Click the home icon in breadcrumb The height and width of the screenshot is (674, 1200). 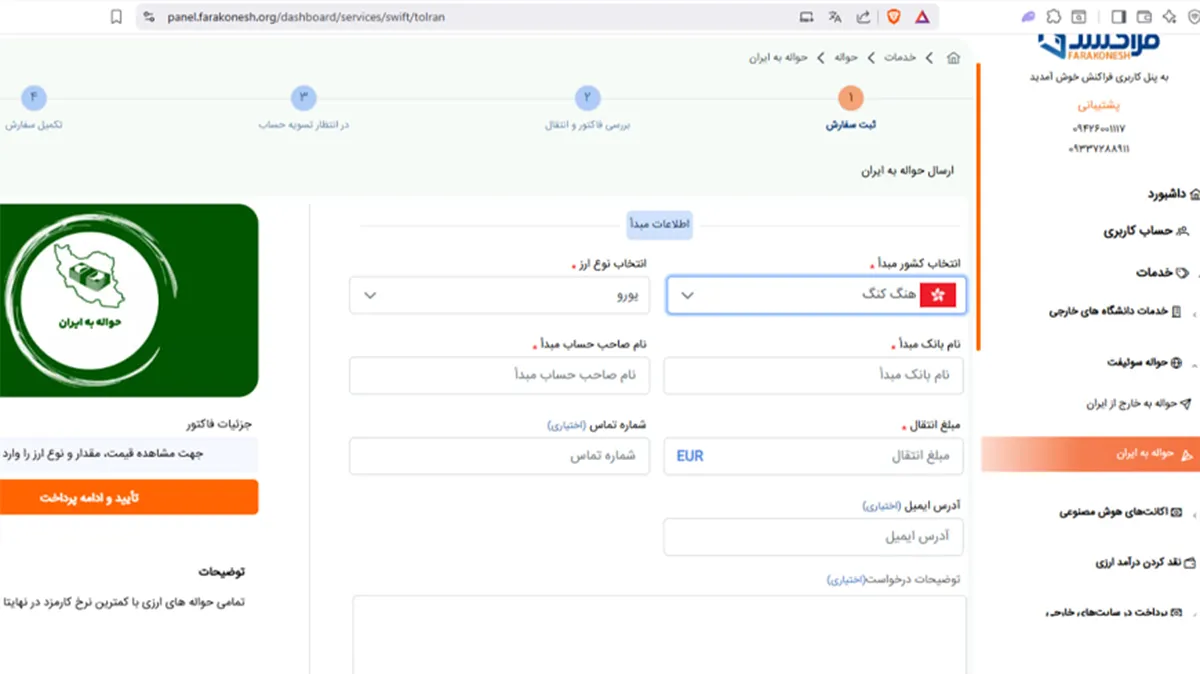click(953, 58)
